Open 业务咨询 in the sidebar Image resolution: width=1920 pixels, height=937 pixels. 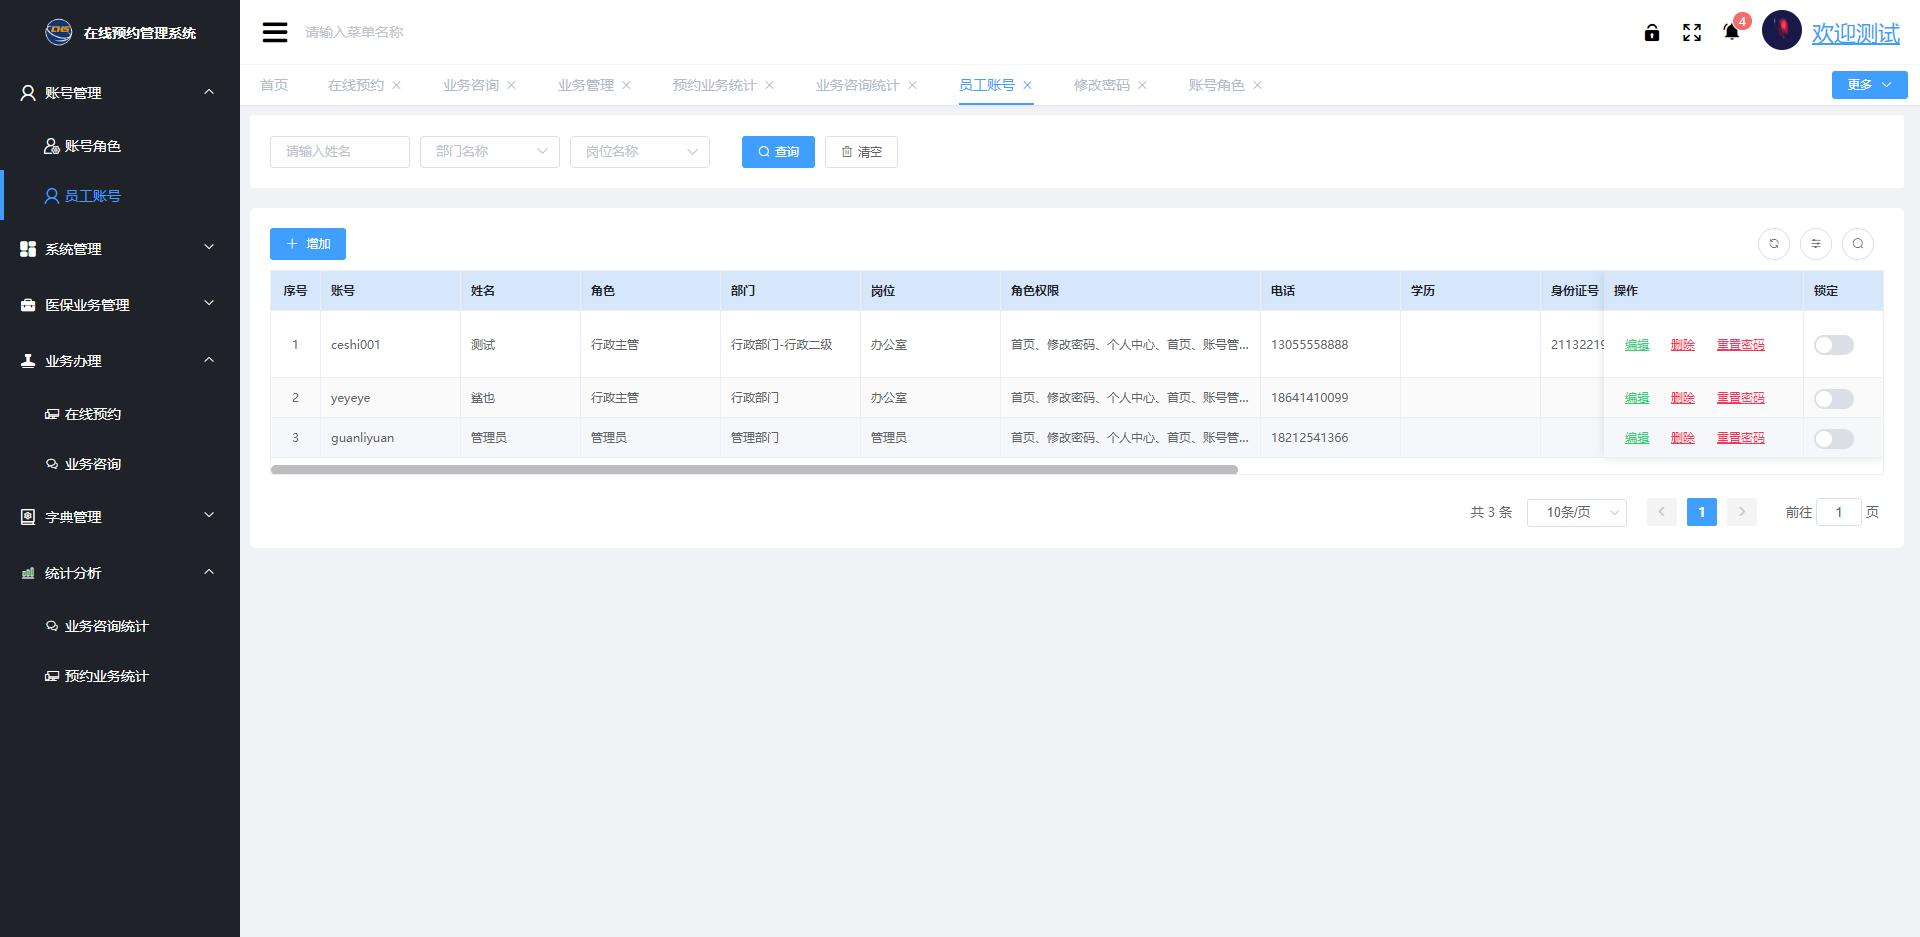click(x=120, y=464)
